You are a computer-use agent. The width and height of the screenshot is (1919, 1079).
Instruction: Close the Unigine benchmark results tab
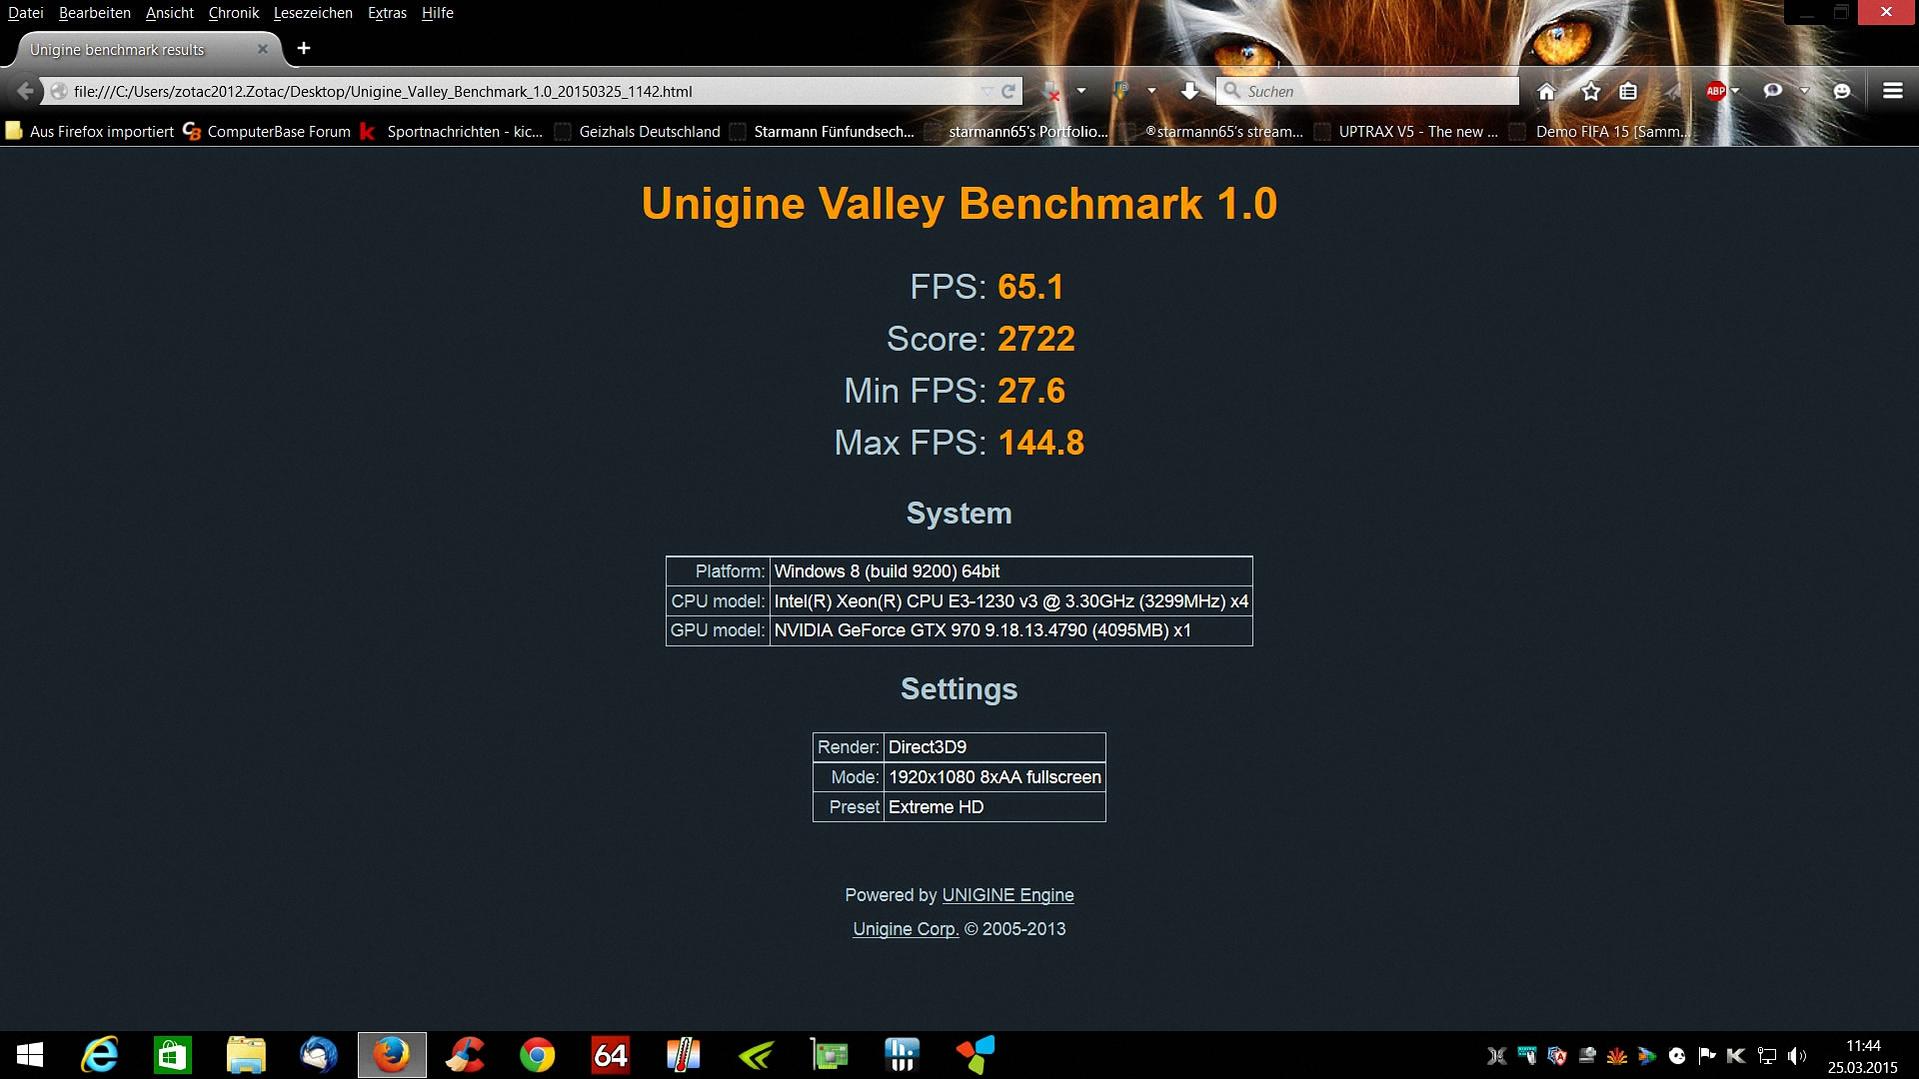click(262, 48)
